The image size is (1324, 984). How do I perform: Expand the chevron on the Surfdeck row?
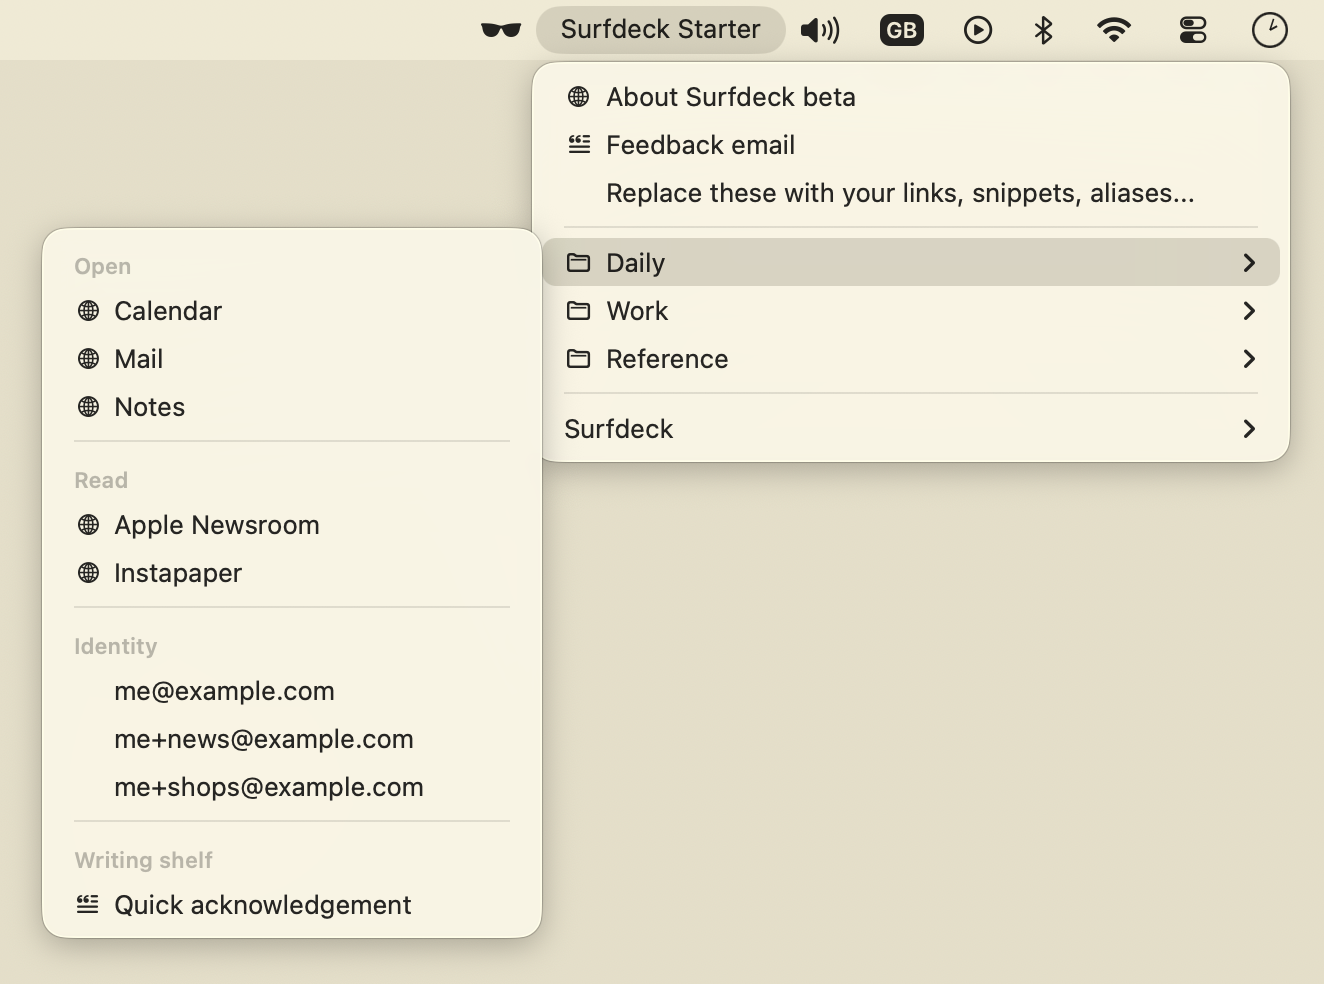[x=1249, y=429]
